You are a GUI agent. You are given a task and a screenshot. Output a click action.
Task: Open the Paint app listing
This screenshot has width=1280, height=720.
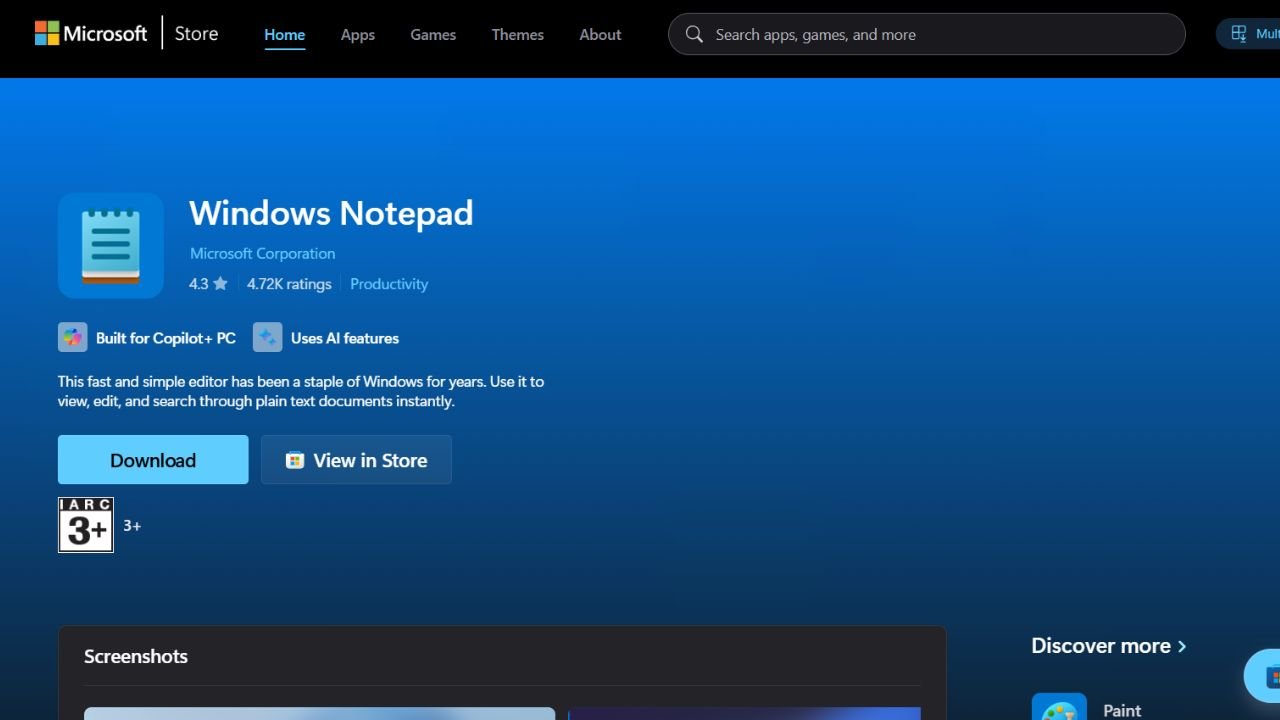pos(1122,710)
